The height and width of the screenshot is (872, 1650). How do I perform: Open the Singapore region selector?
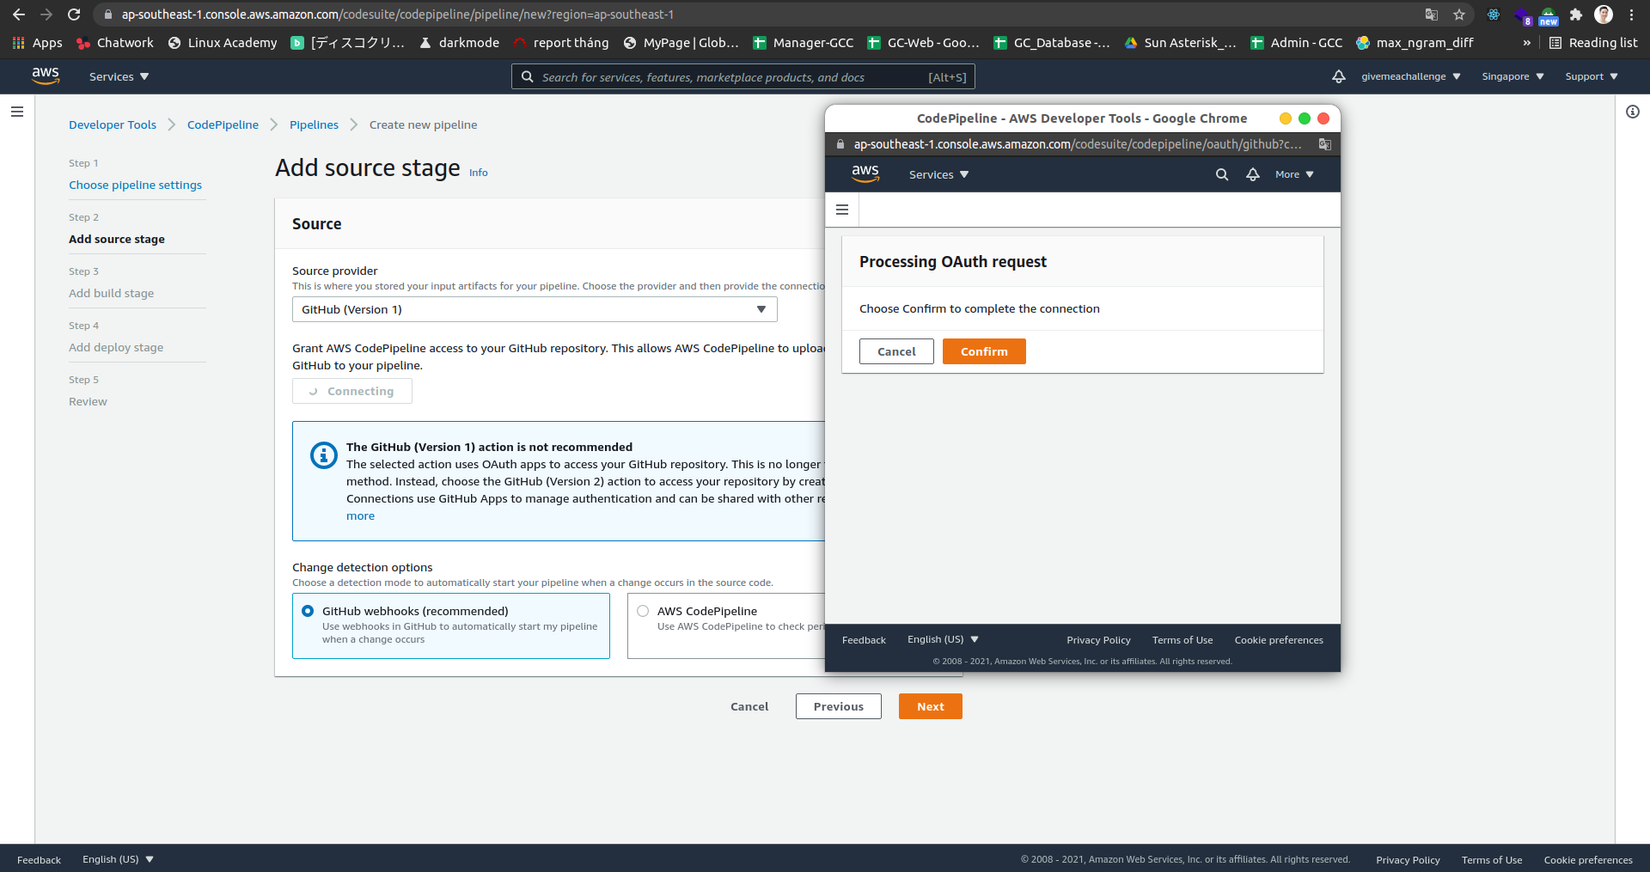(x=1512, y=77)
